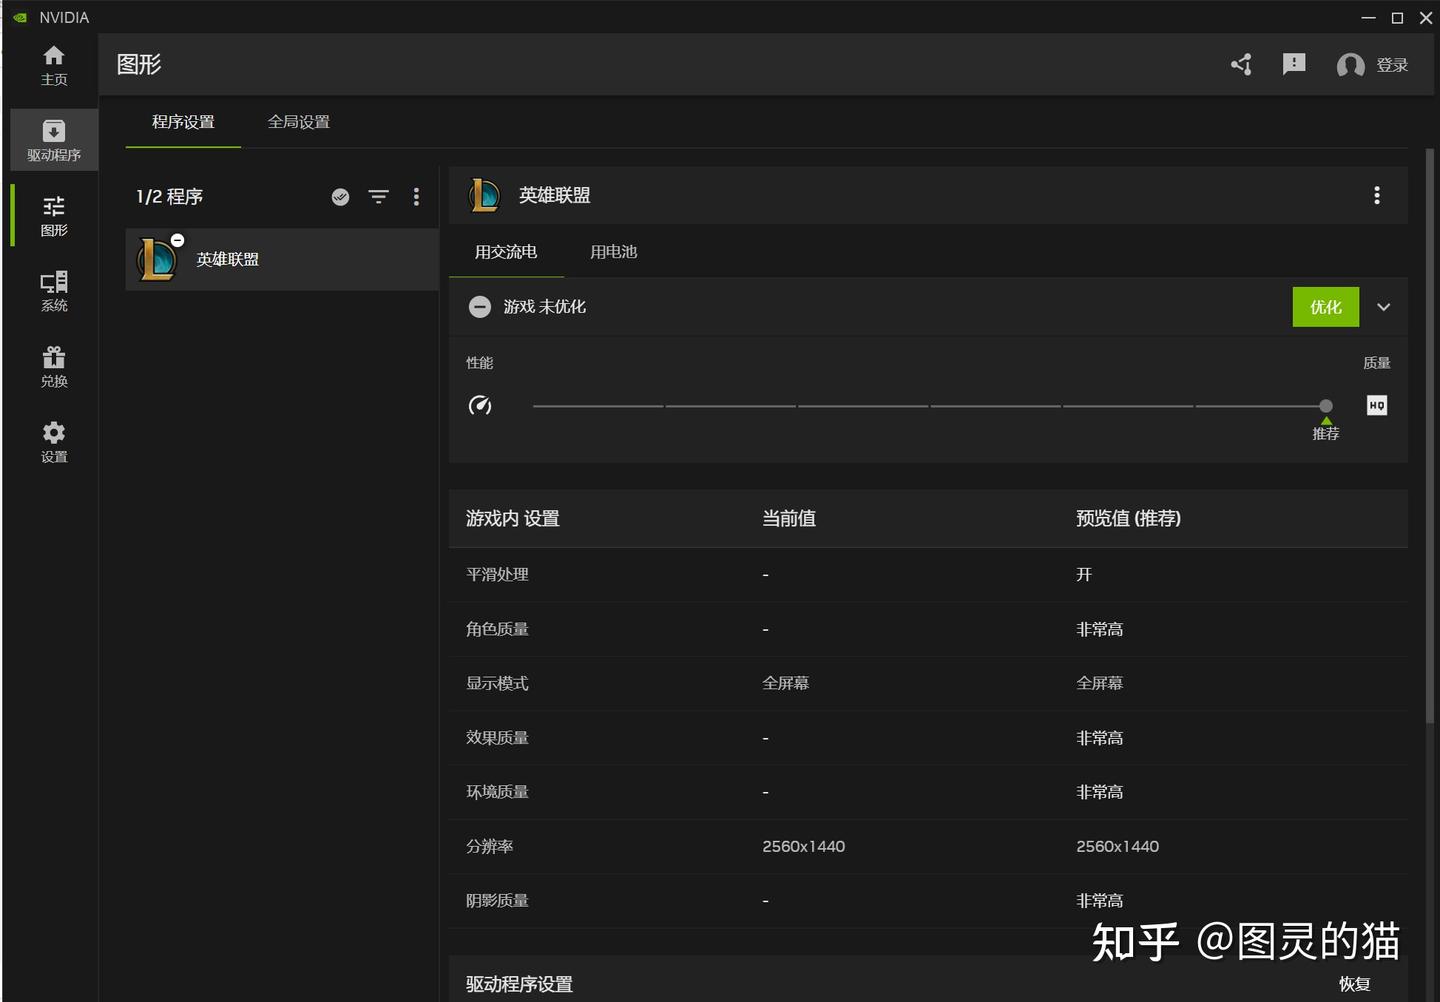Image resolution: width=1440 pixels, height=1002 pixels.
Task: Click 登录 to sign in
Action: (1392, 64)
